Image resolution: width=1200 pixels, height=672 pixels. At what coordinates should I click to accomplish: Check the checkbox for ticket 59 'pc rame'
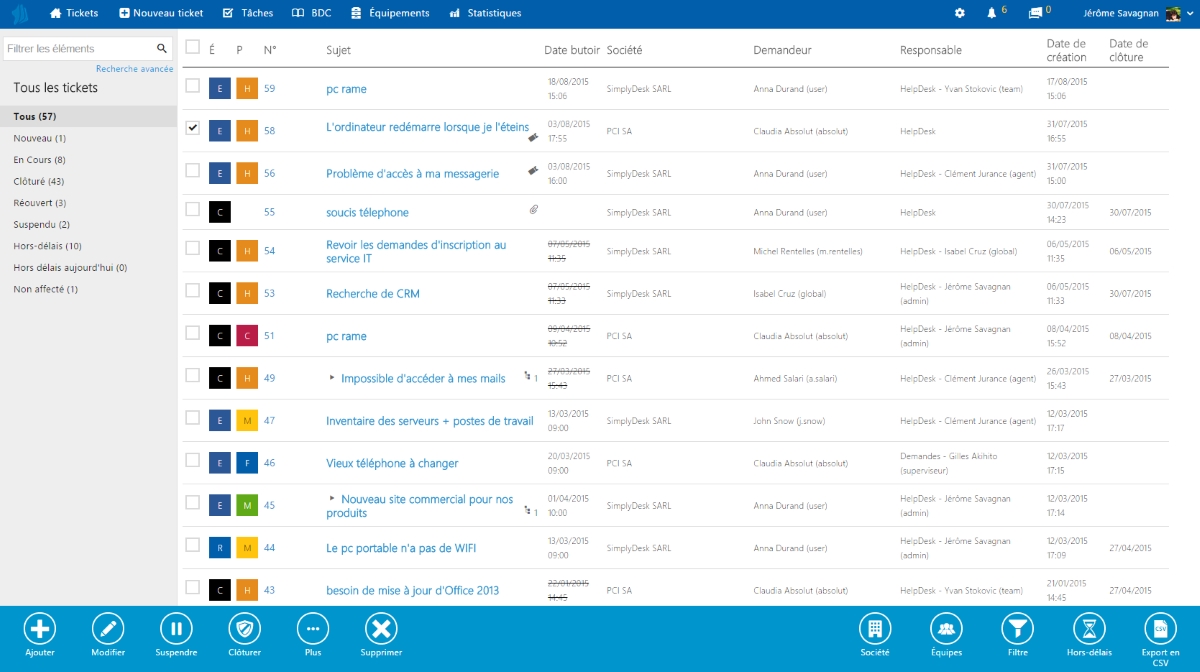(192, 87)
